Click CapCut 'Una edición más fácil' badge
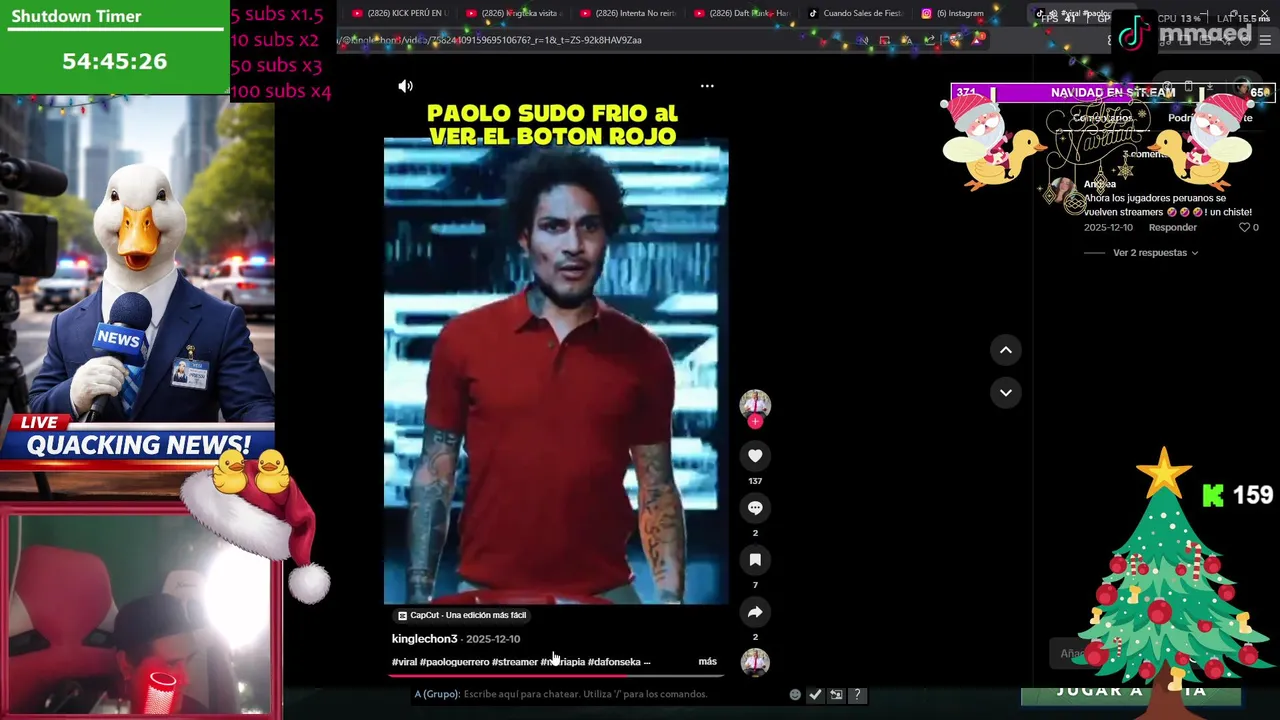 (x=462, y=615)
